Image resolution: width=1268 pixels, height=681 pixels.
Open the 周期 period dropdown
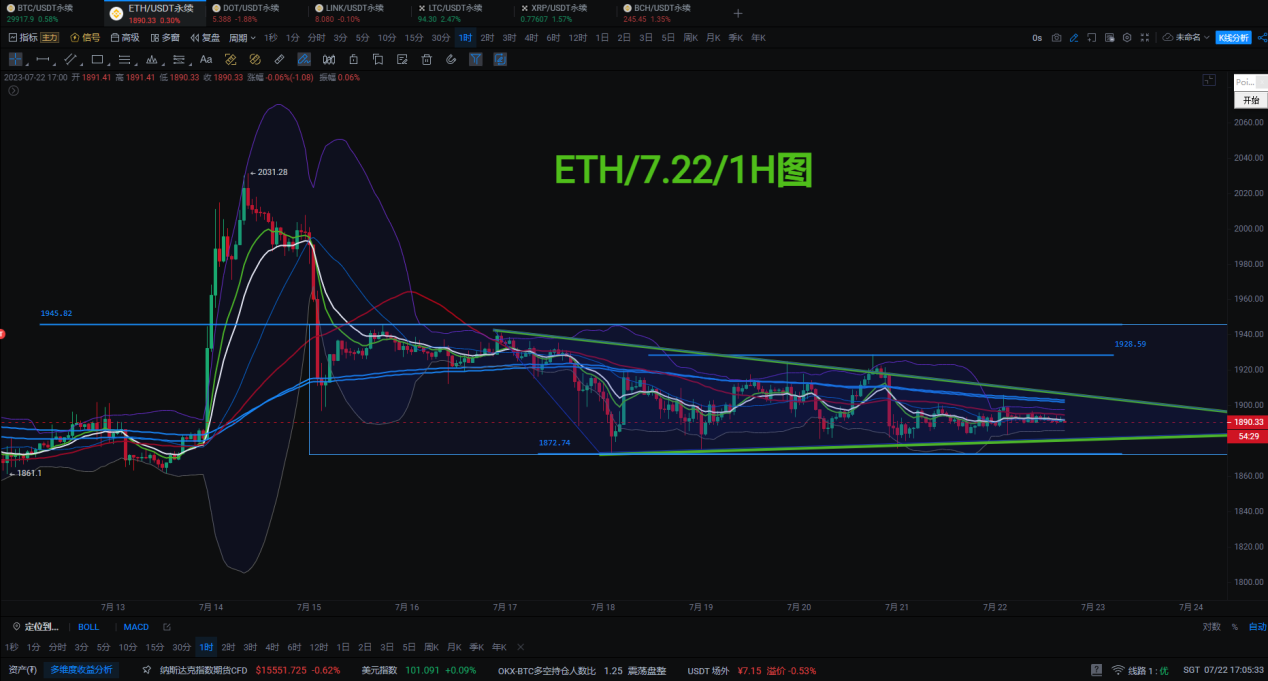(242, 38)
